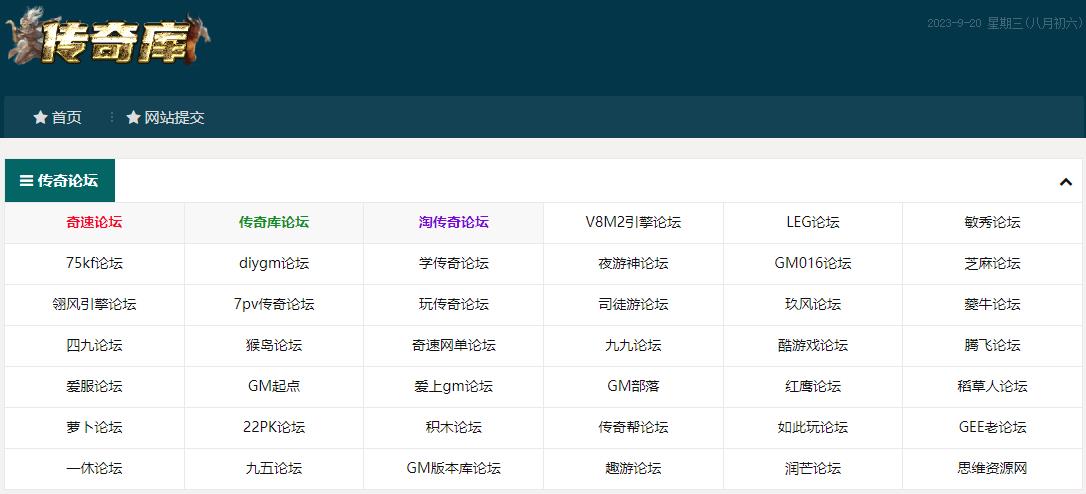
Task: Go to 思维资源网
Action: point(992,468)
